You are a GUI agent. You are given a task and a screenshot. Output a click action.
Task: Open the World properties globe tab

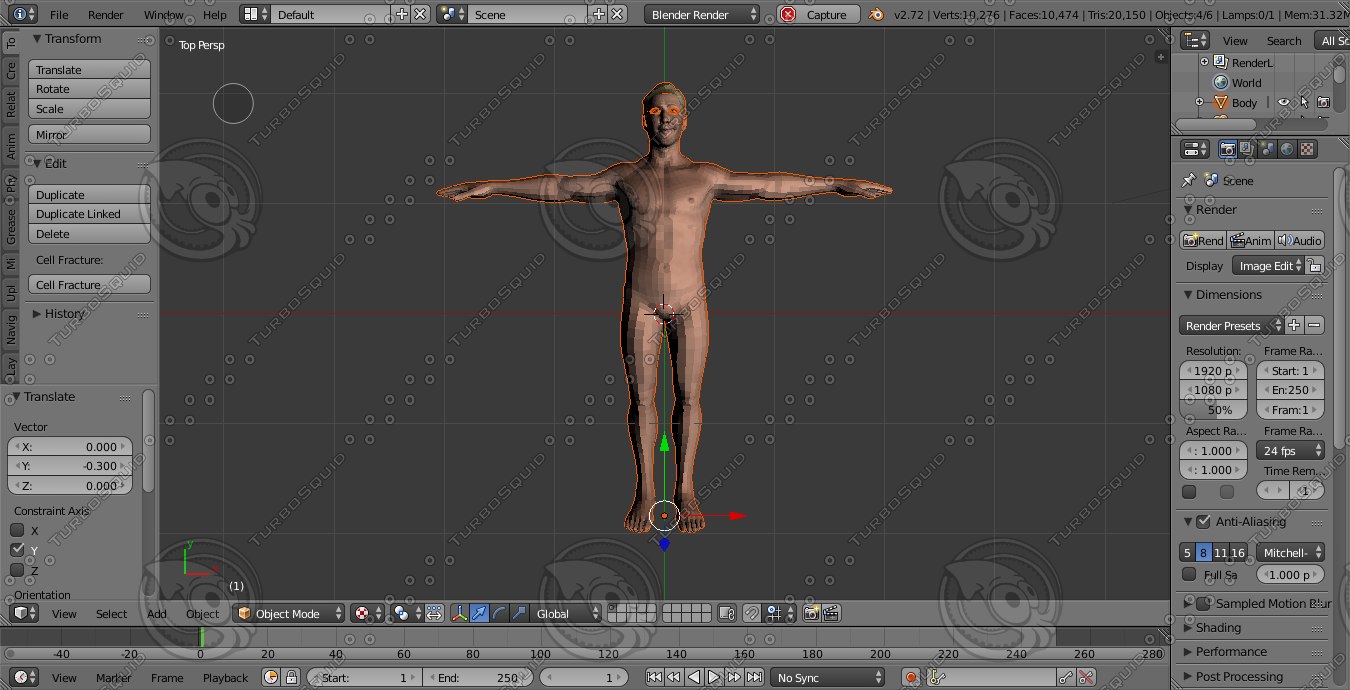(1286, 149)
